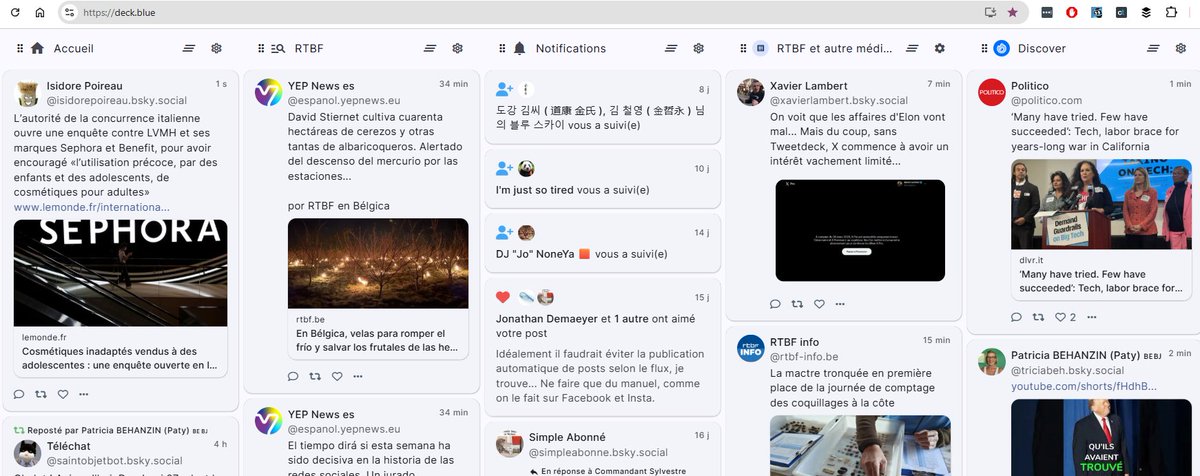
Task: Open the browser extensions puzzle icon
Action: click(1171, 13)
